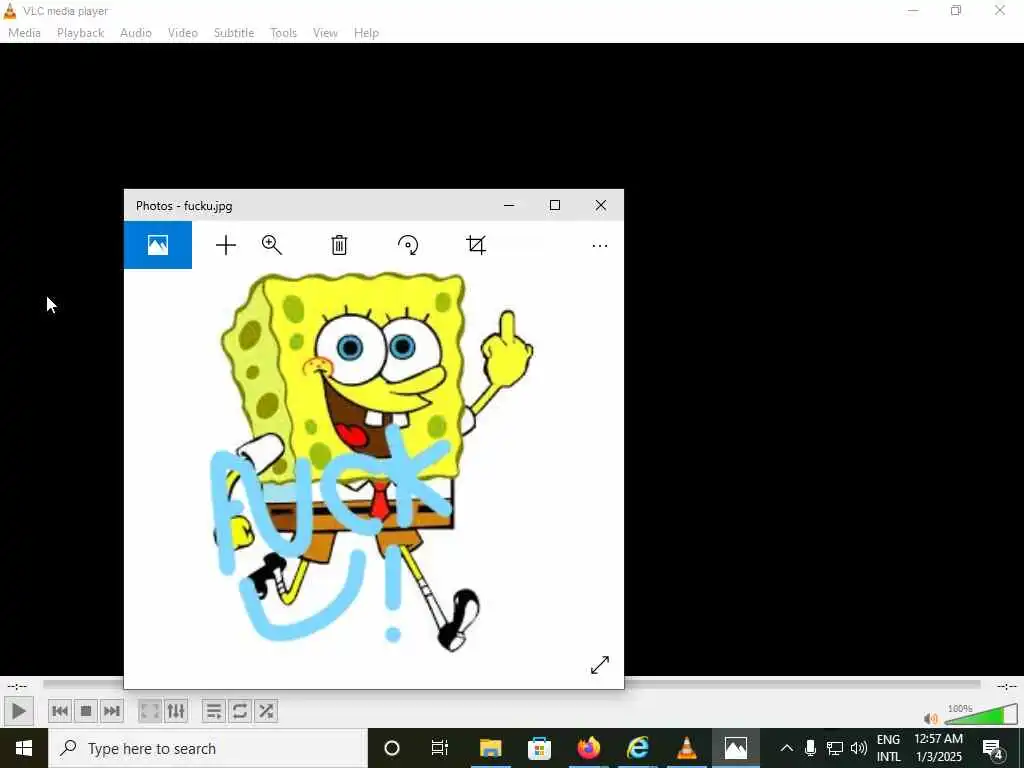Minimize the Photos window
Screen dimensions: 1024x768
click(509, 205)
